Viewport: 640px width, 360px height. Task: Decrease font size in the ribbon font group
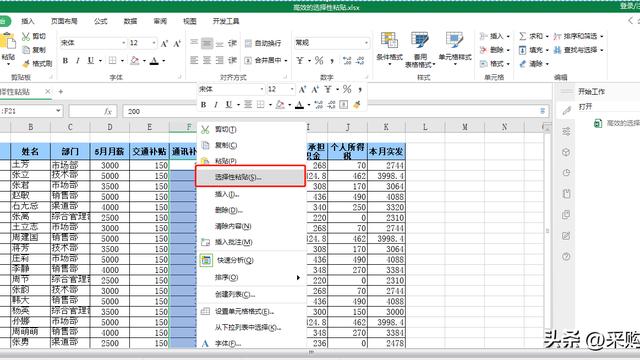[177, 43]
